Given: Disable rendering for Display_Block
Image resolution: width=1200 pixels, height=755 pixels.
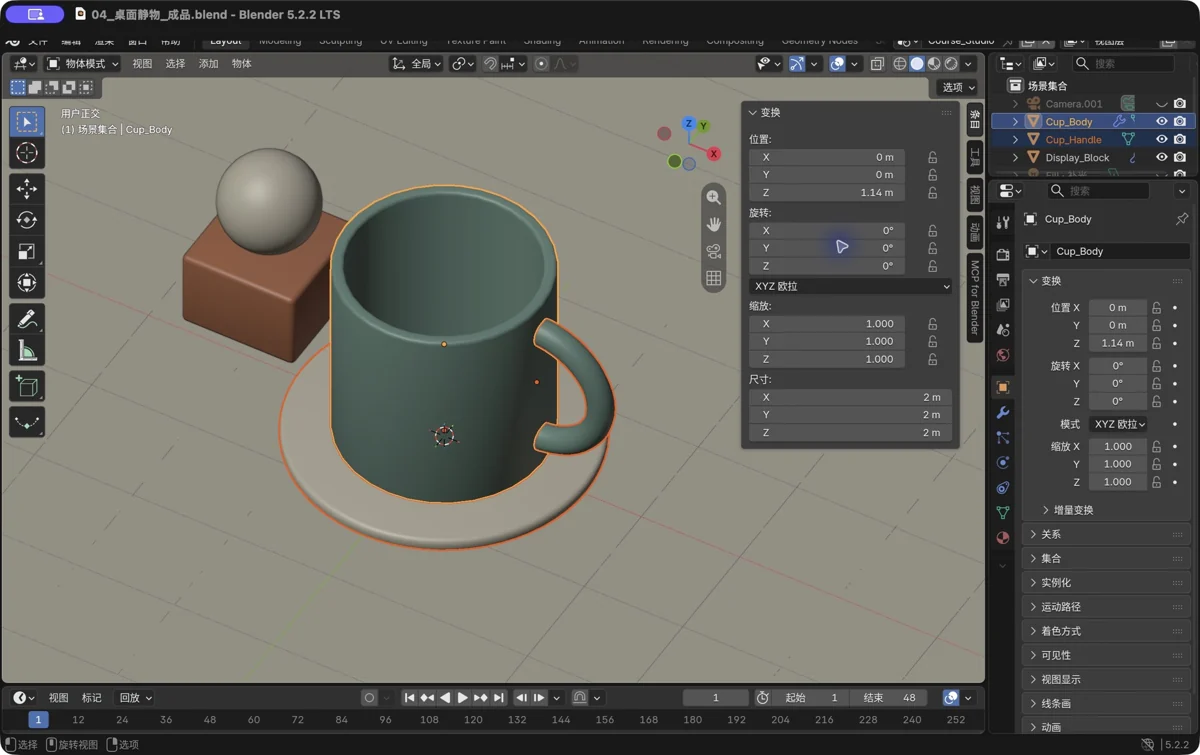Looking at the screenshot, I should 1180,158.
